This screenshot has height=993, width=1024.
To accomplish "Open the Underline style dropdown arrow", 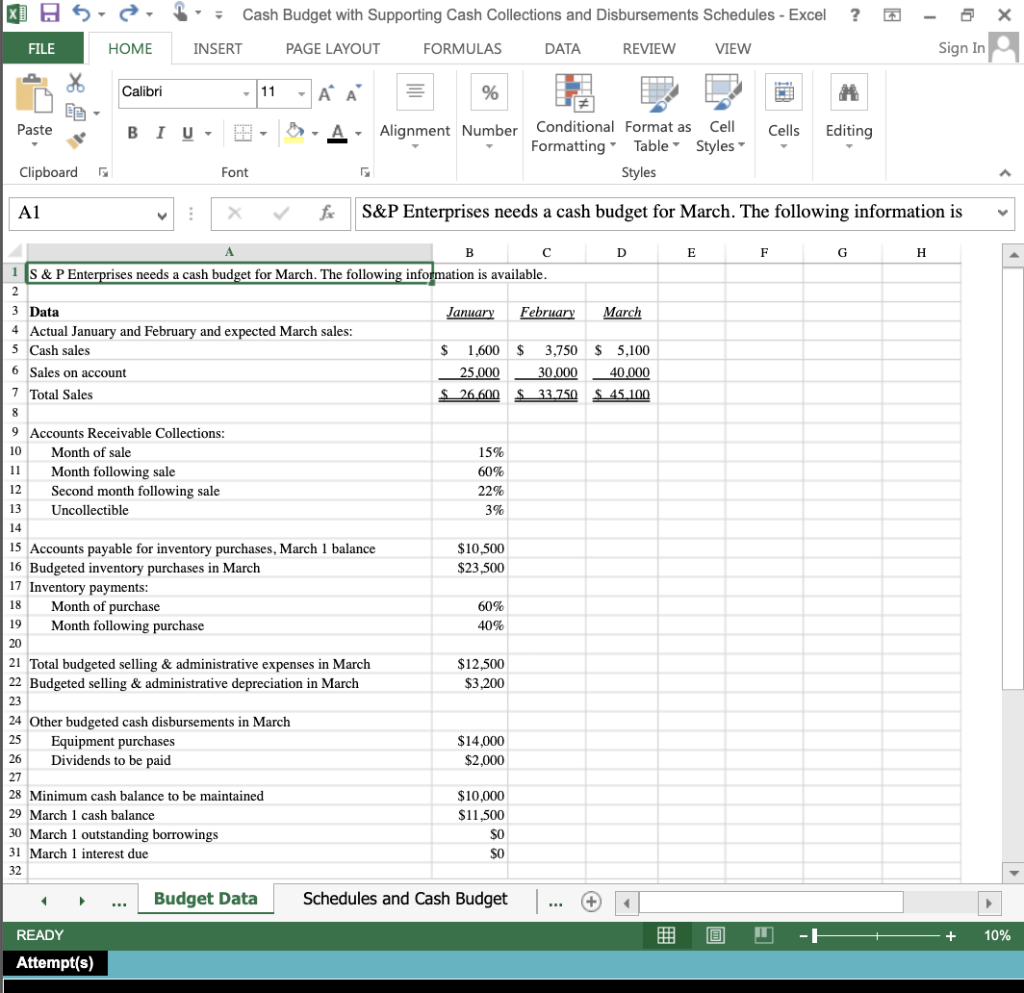I will pos(208,134).
